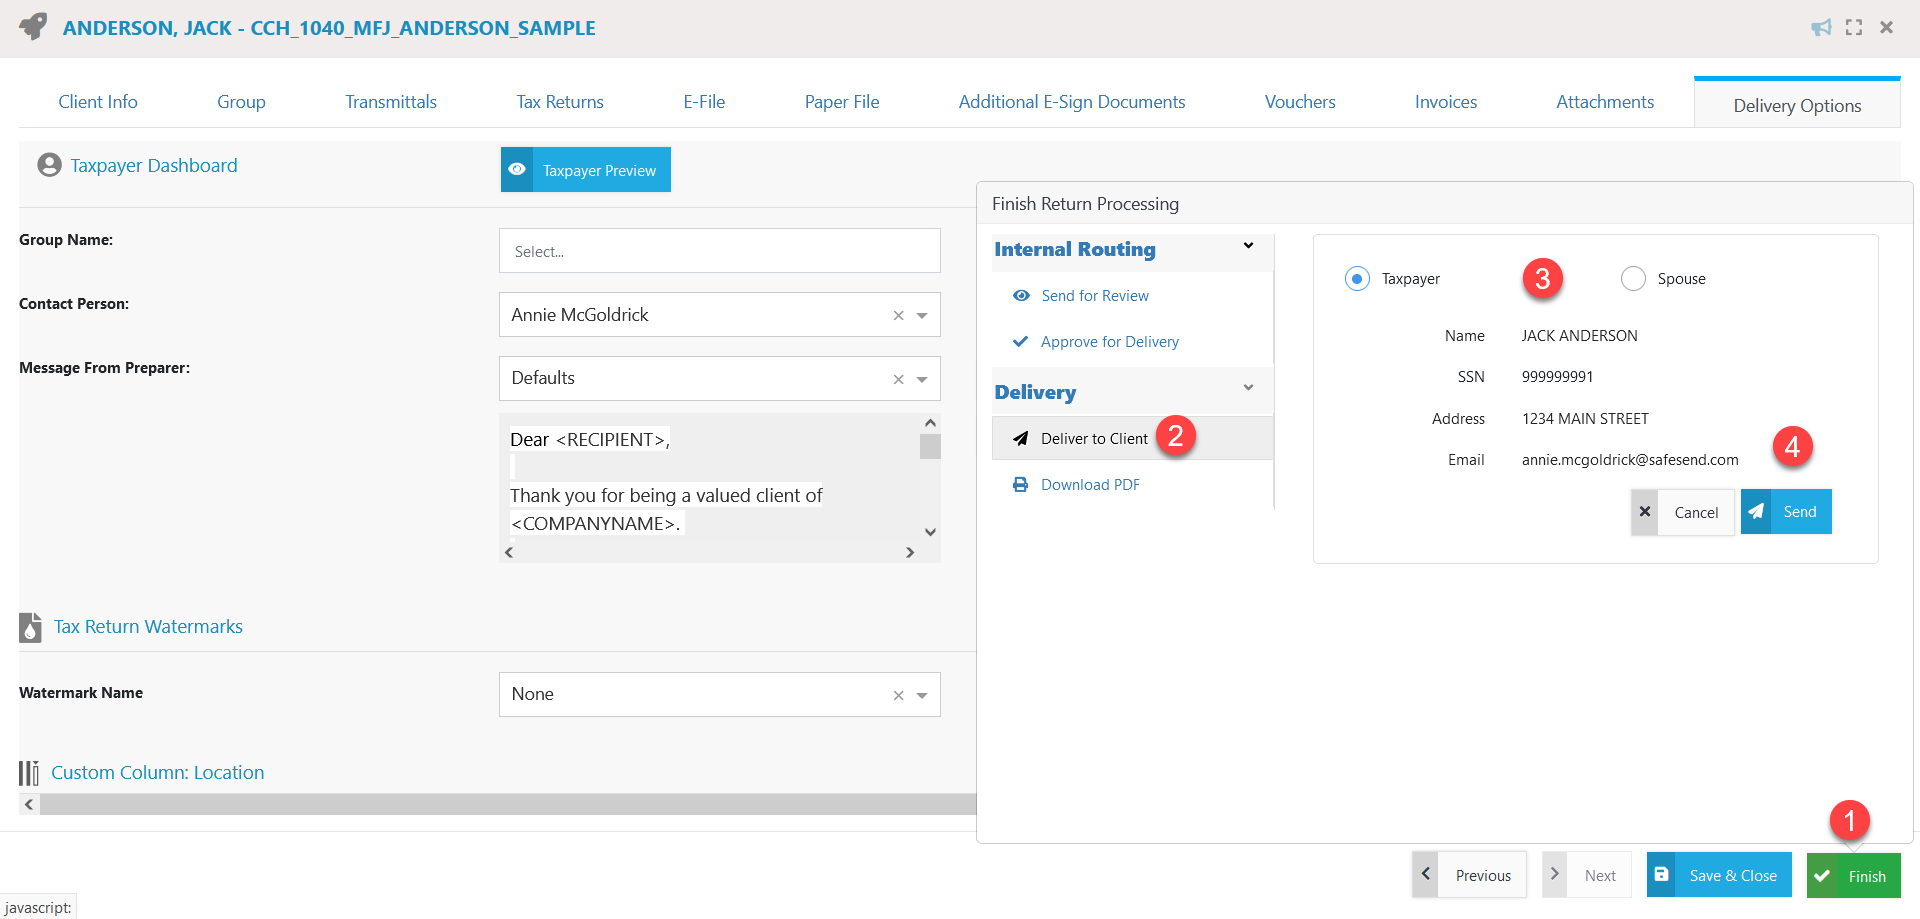
Task: Open the Group Name select dropdown
Action: 719,250
